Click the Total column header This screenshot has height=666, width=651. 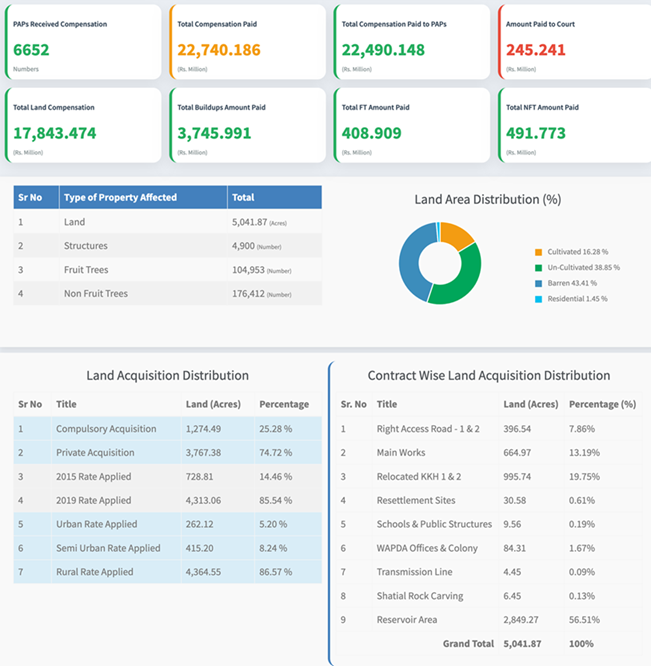pyautogui.click(x=274, y=197)
